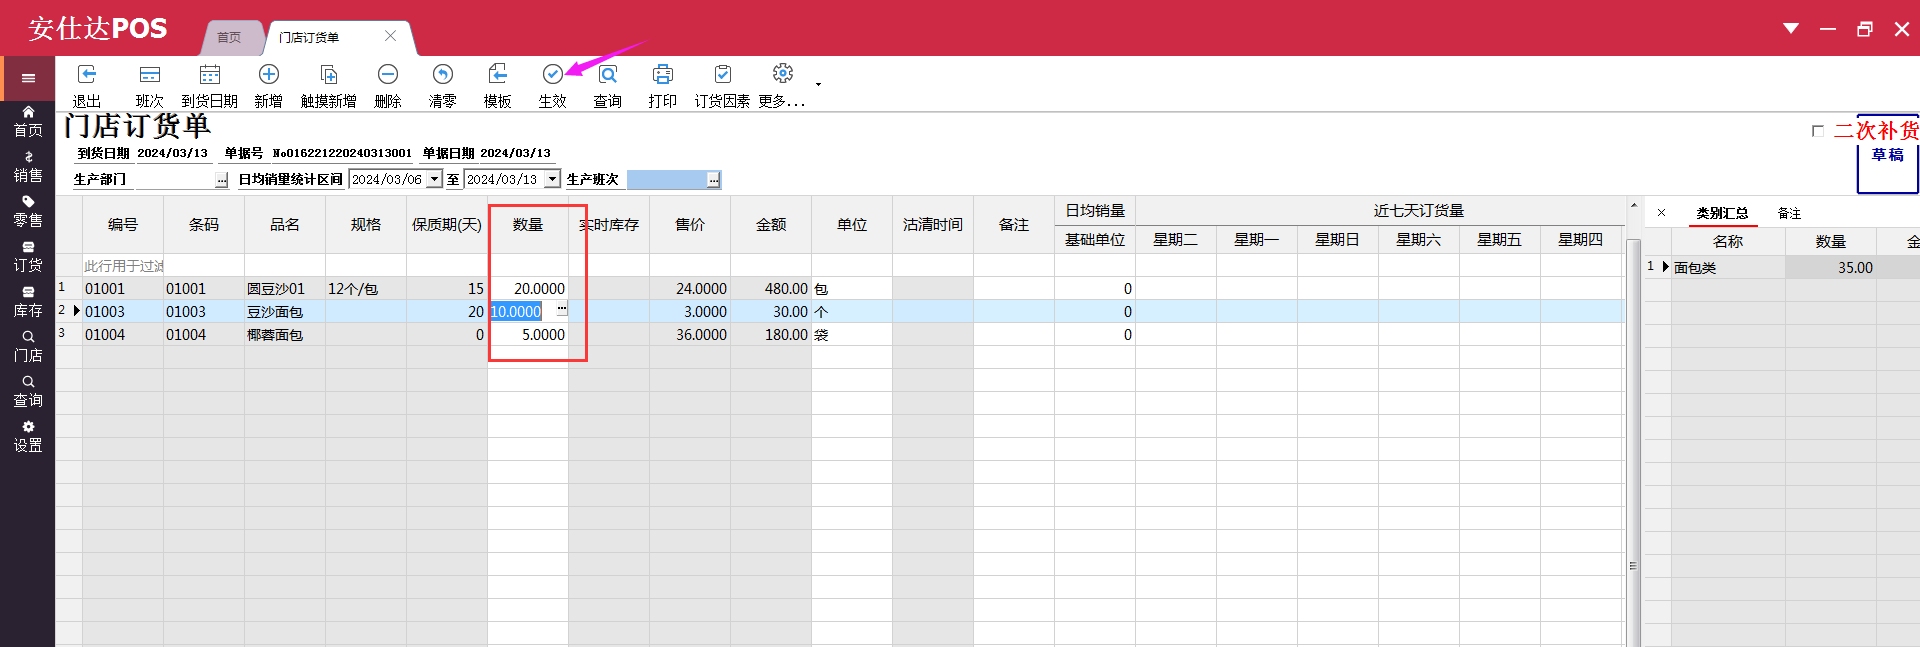Toggle the hamburger menu in sidebar
Screen dimensions: 1920x647
[28, 78]
